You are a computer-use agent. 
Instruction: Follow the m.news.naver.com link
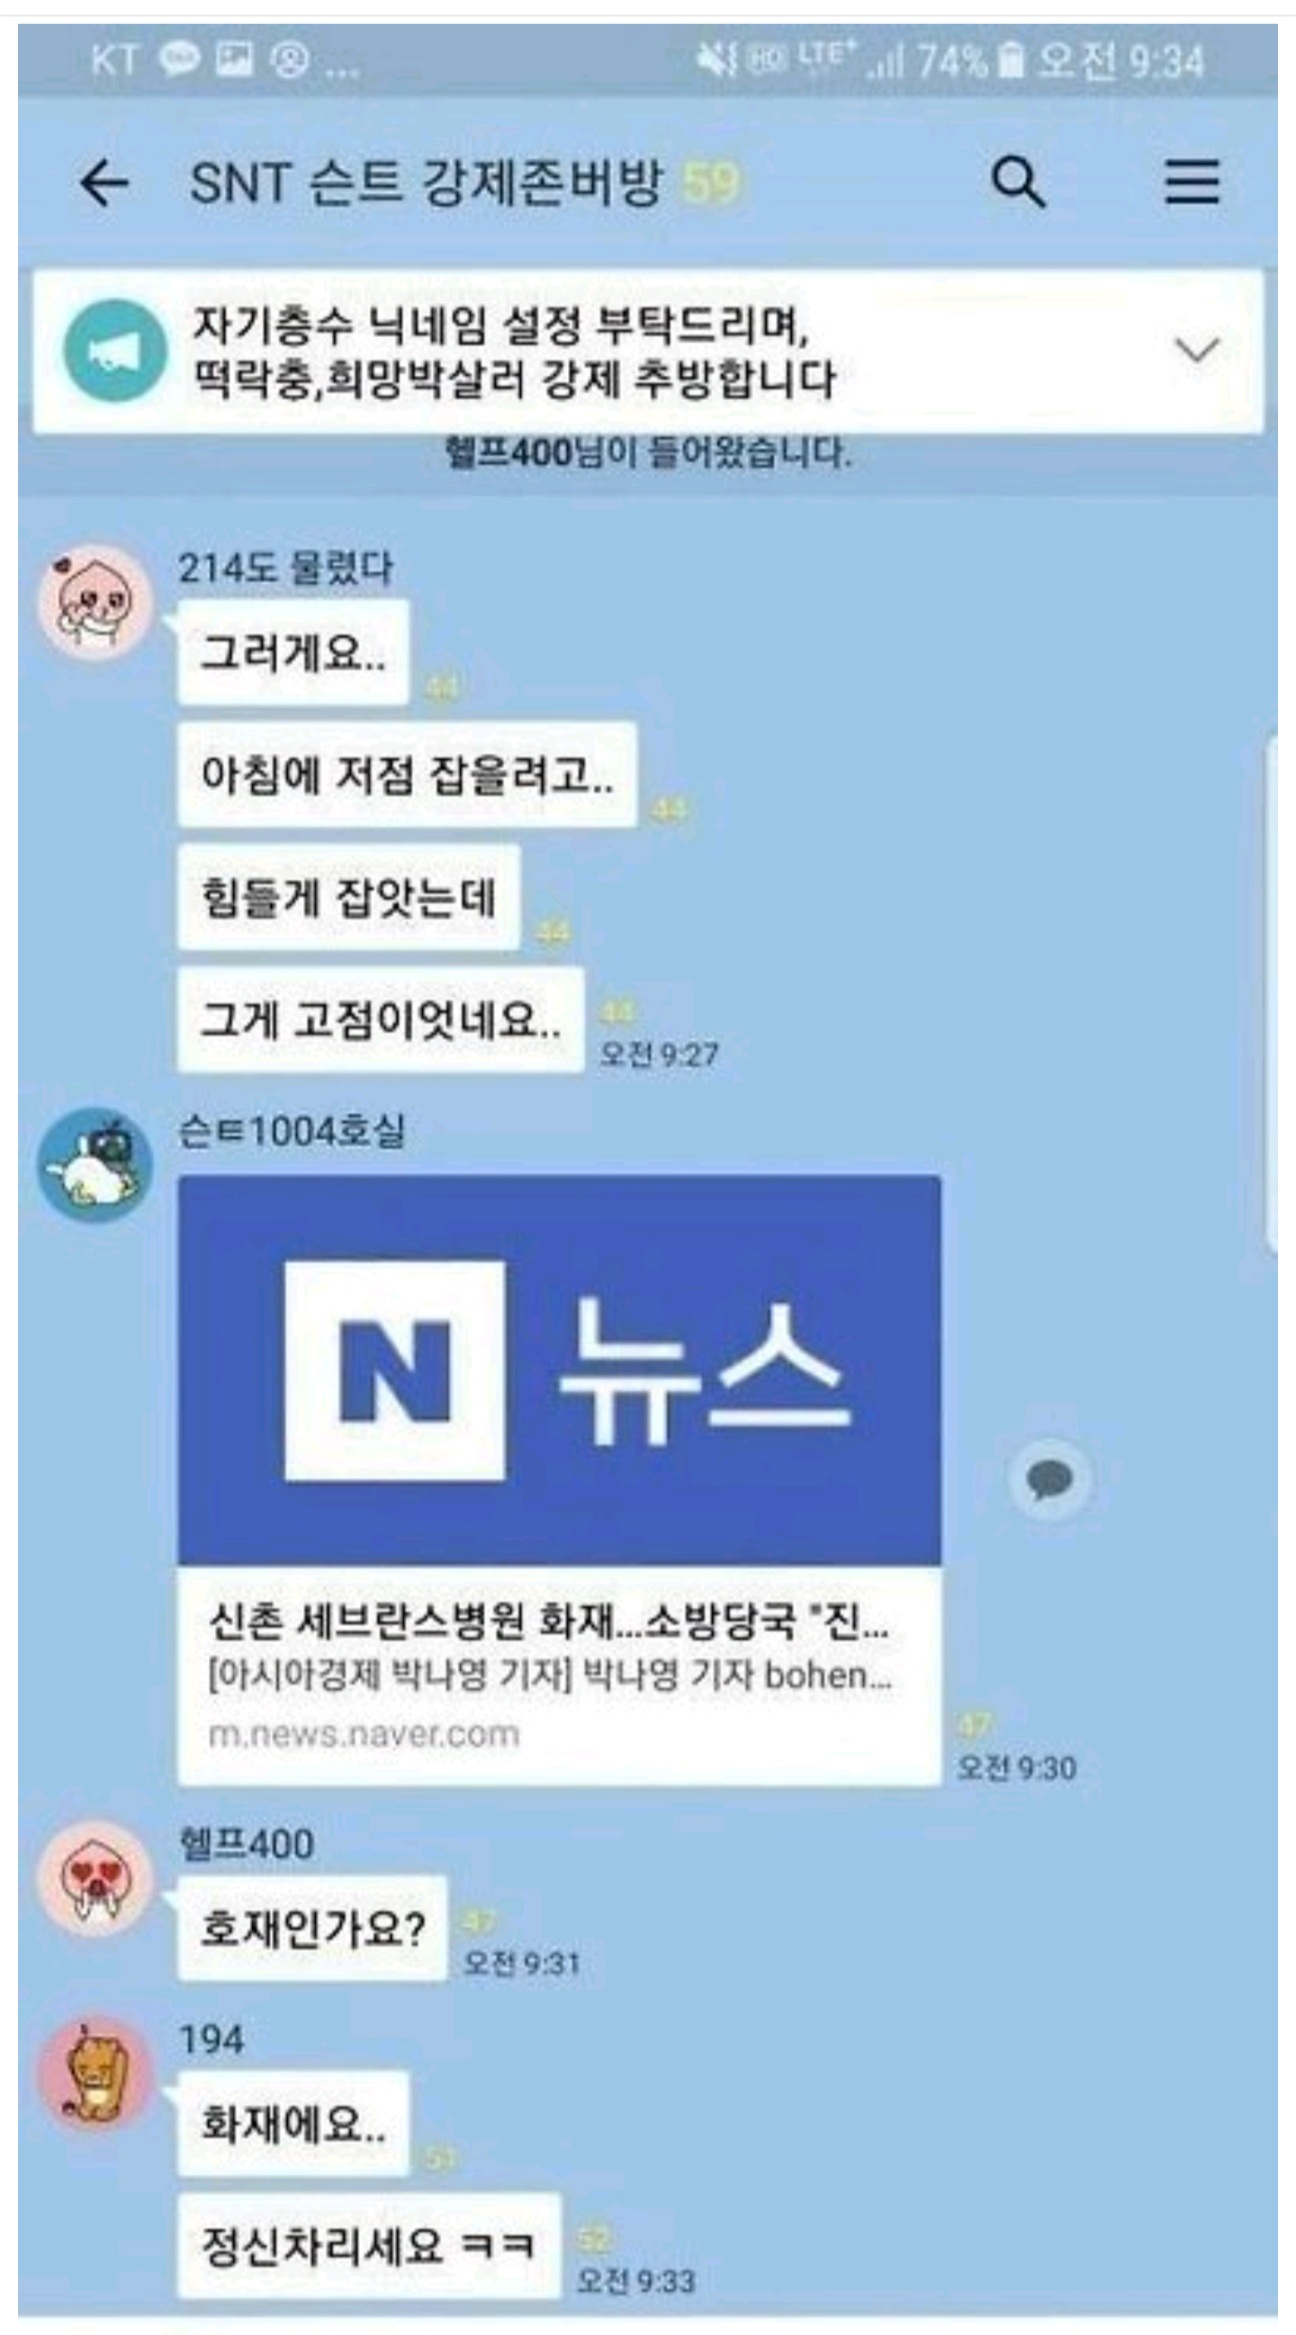click(x=364, y=1733)
